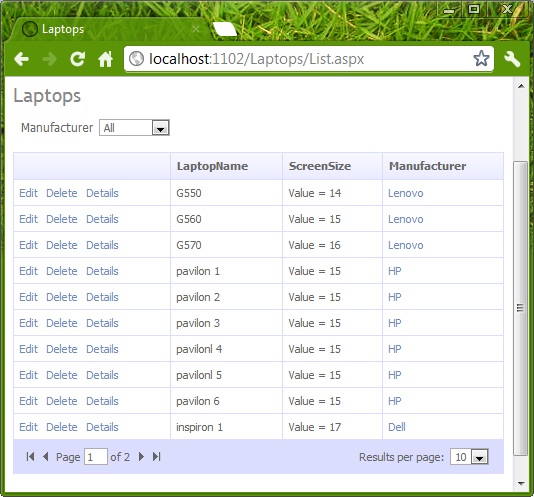Open HP link in pavilon 1 row
The image size is (534, 497).
[x=395, y=271]
